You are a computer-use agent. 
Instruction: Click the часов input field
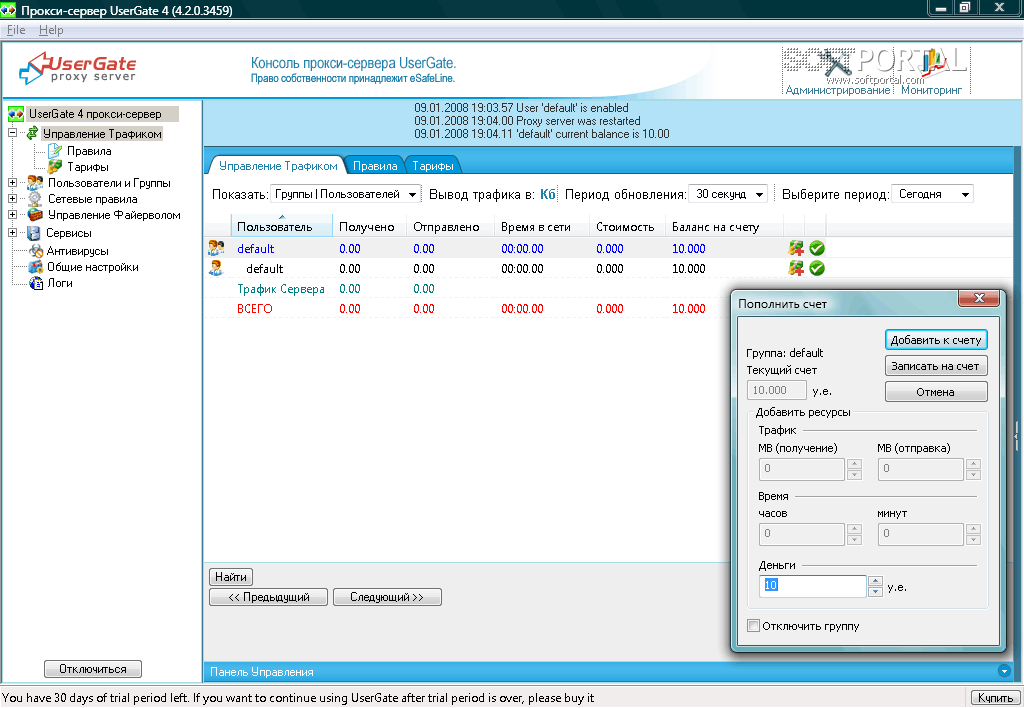point(802,534)
